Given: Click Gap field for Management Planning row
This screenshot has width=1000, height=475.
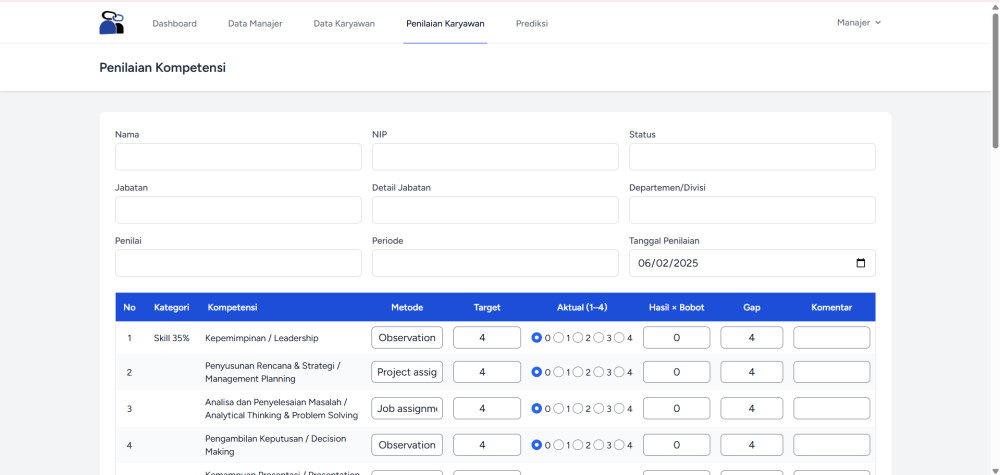Looking at the screenshot, I should (x=751, y=372).
